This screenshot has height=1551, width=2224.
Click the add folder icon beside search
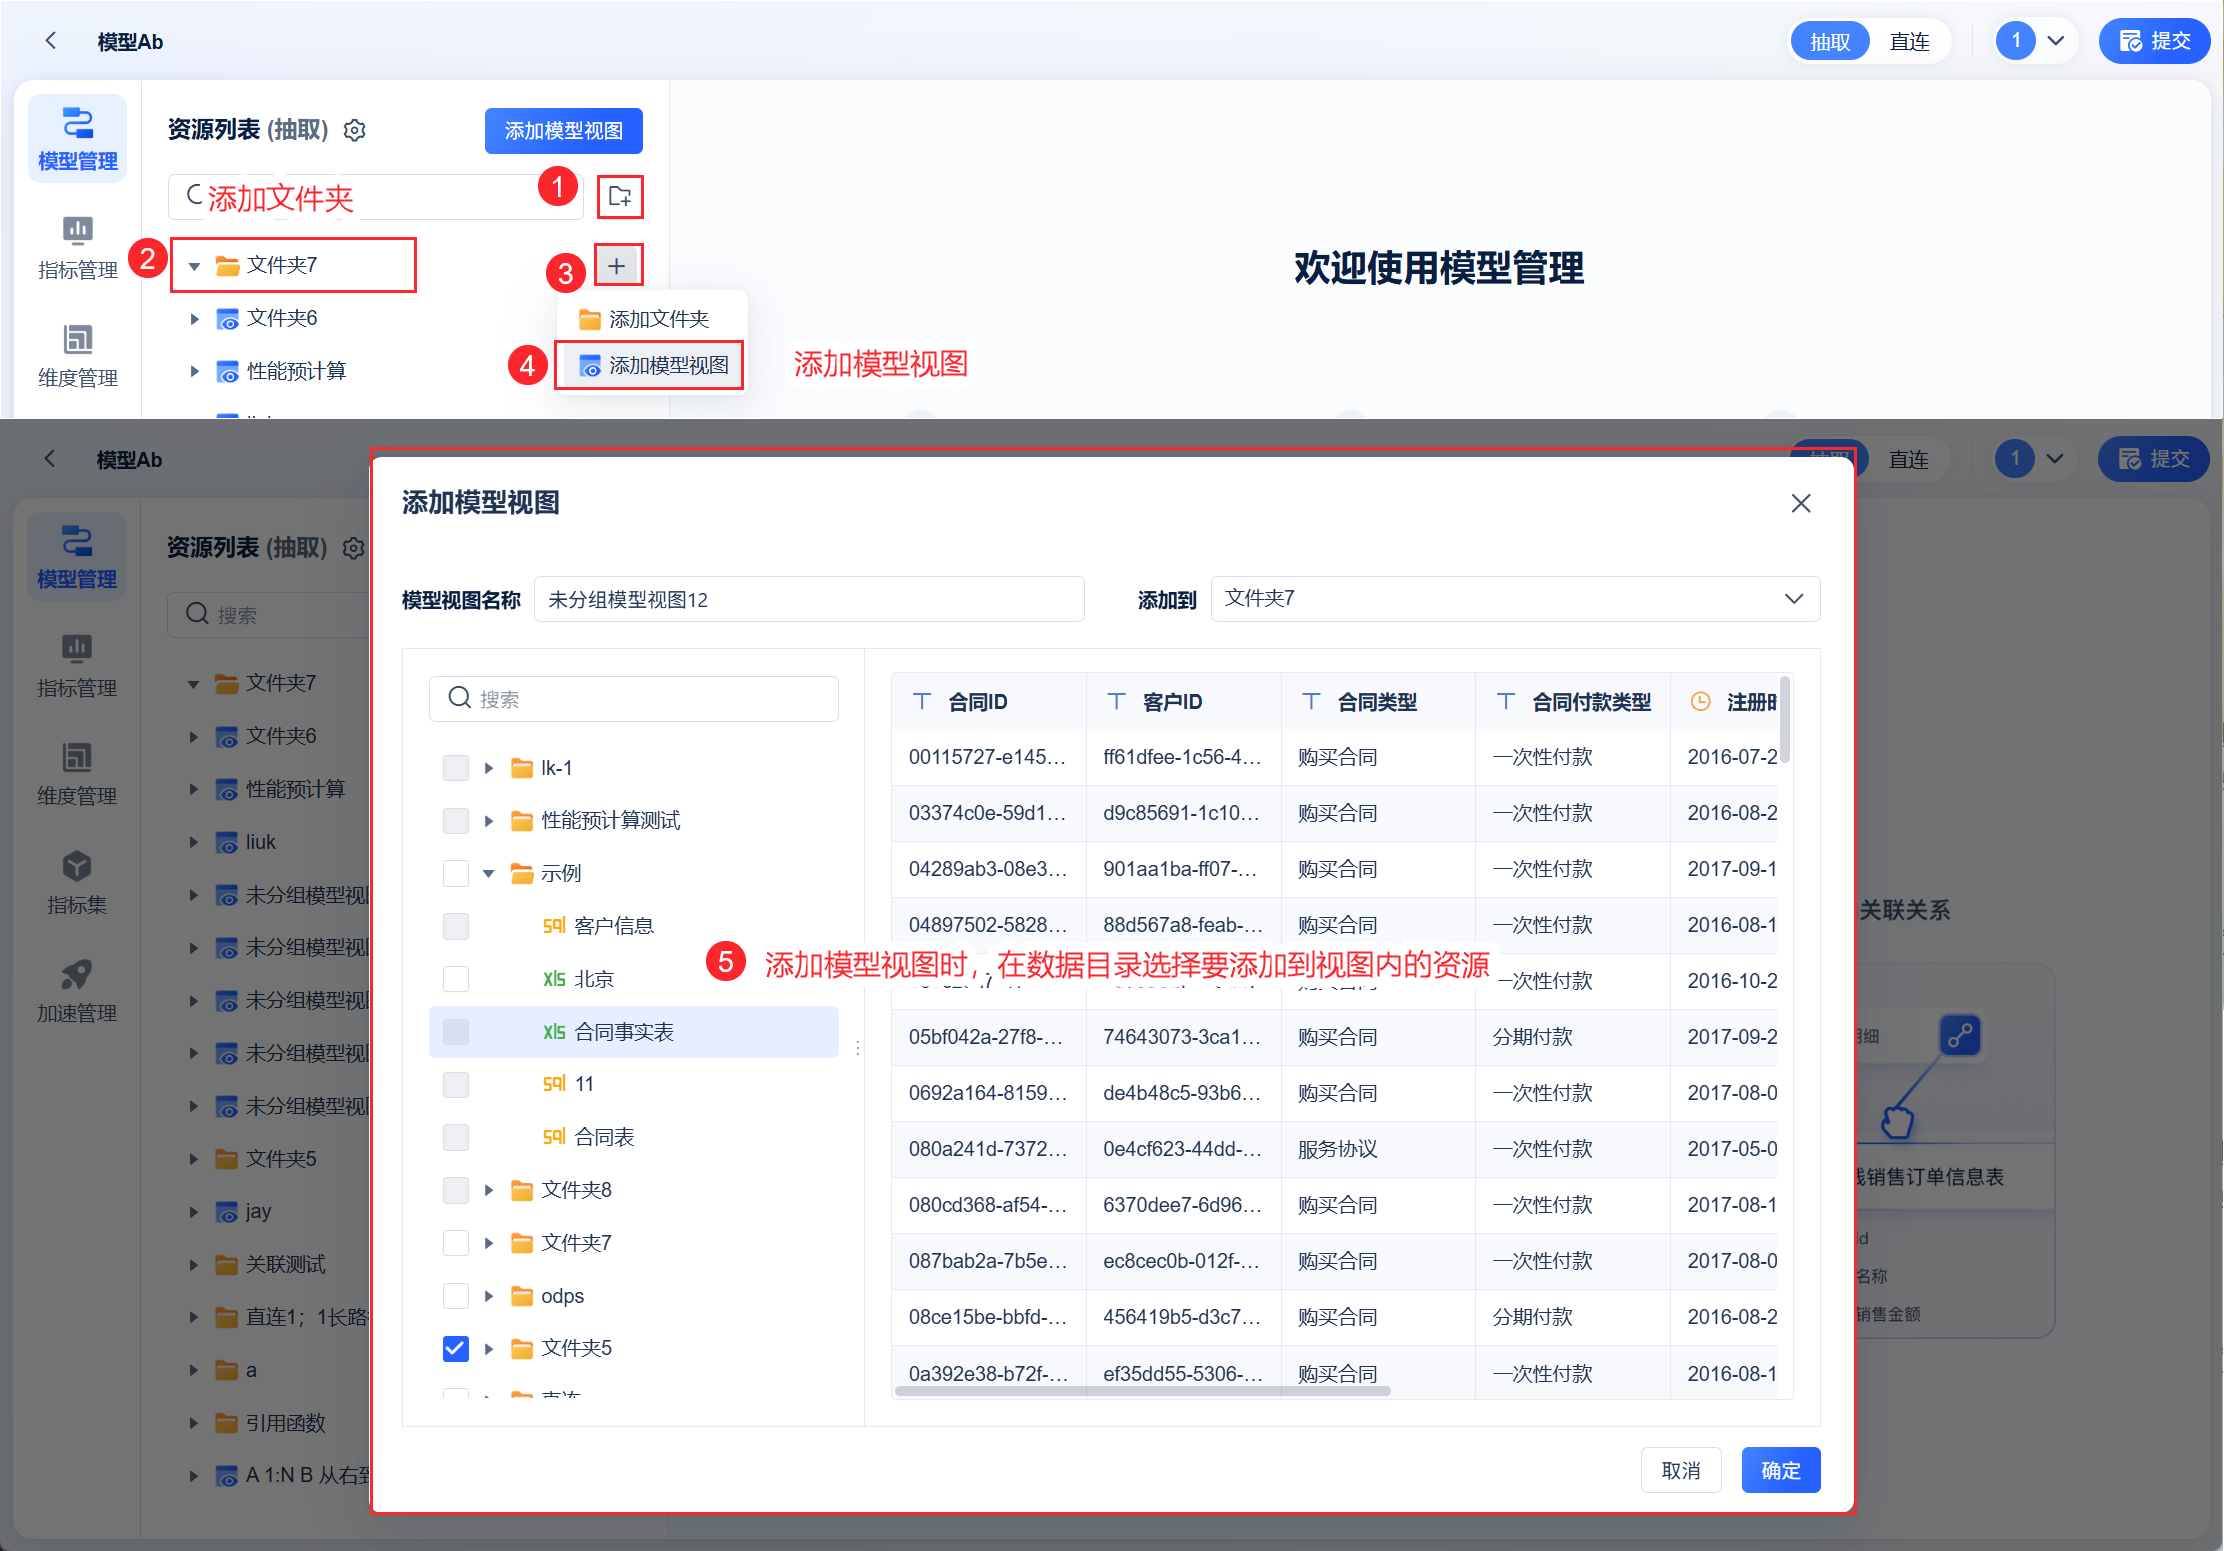click(619, 196)
